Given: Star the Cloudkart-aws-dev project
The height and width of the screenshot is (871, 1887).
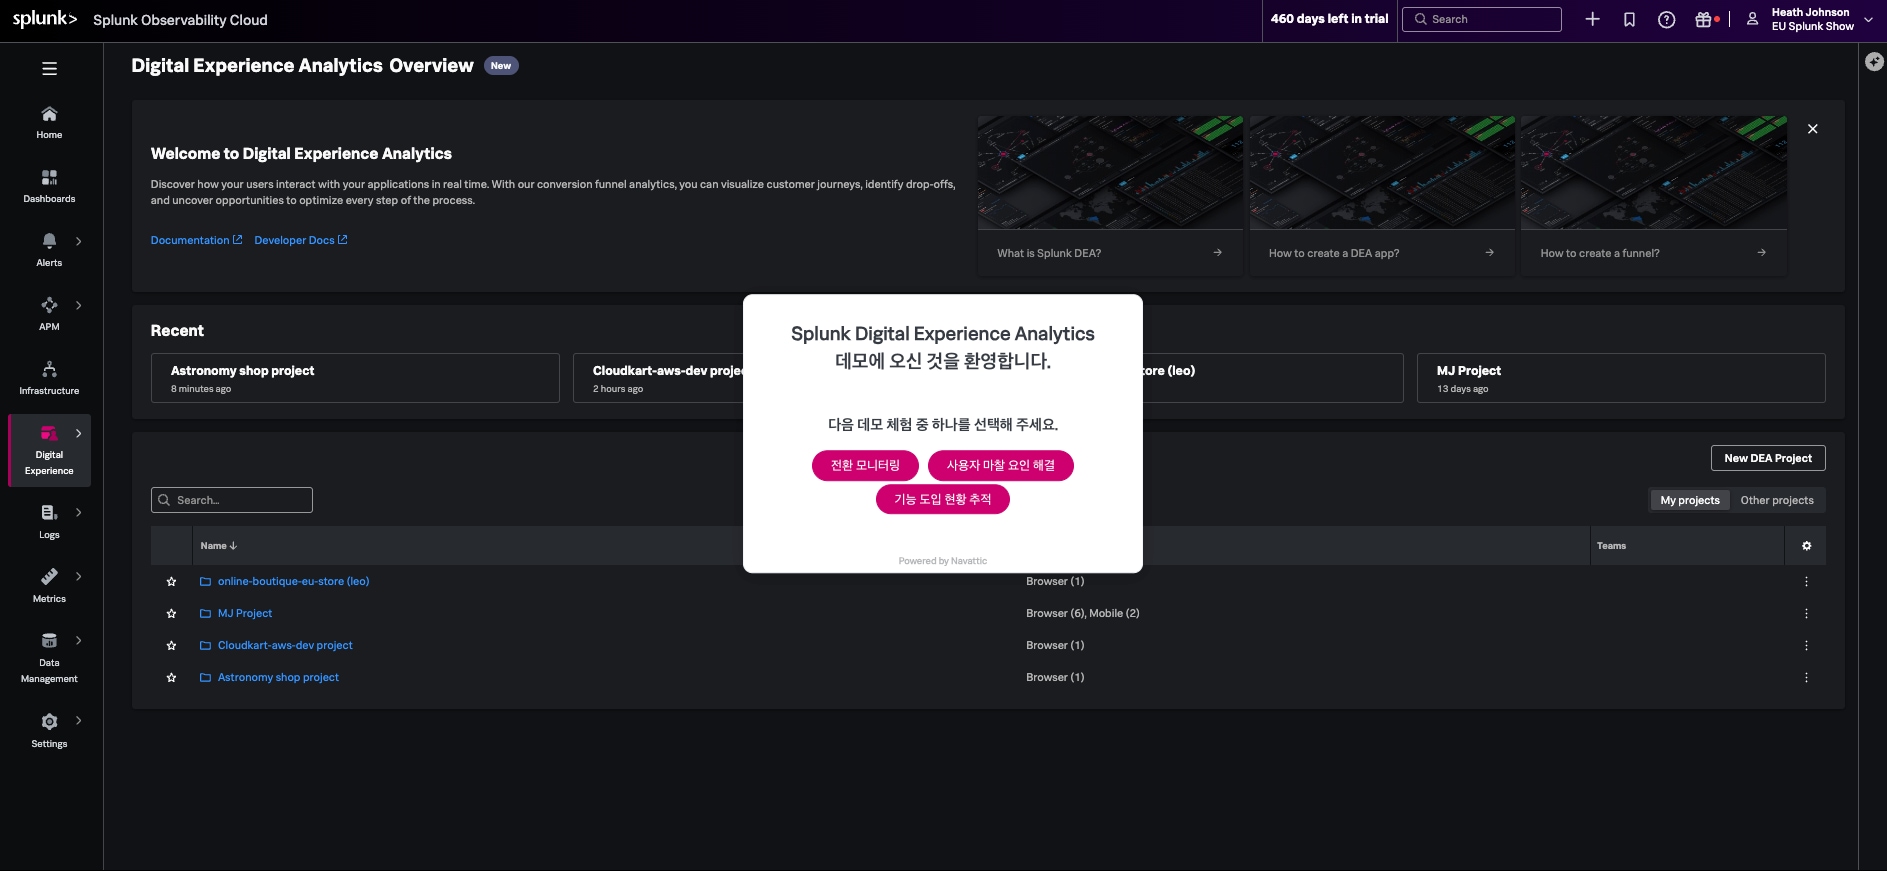Looking at the screenshot, I should pos(171,646).
